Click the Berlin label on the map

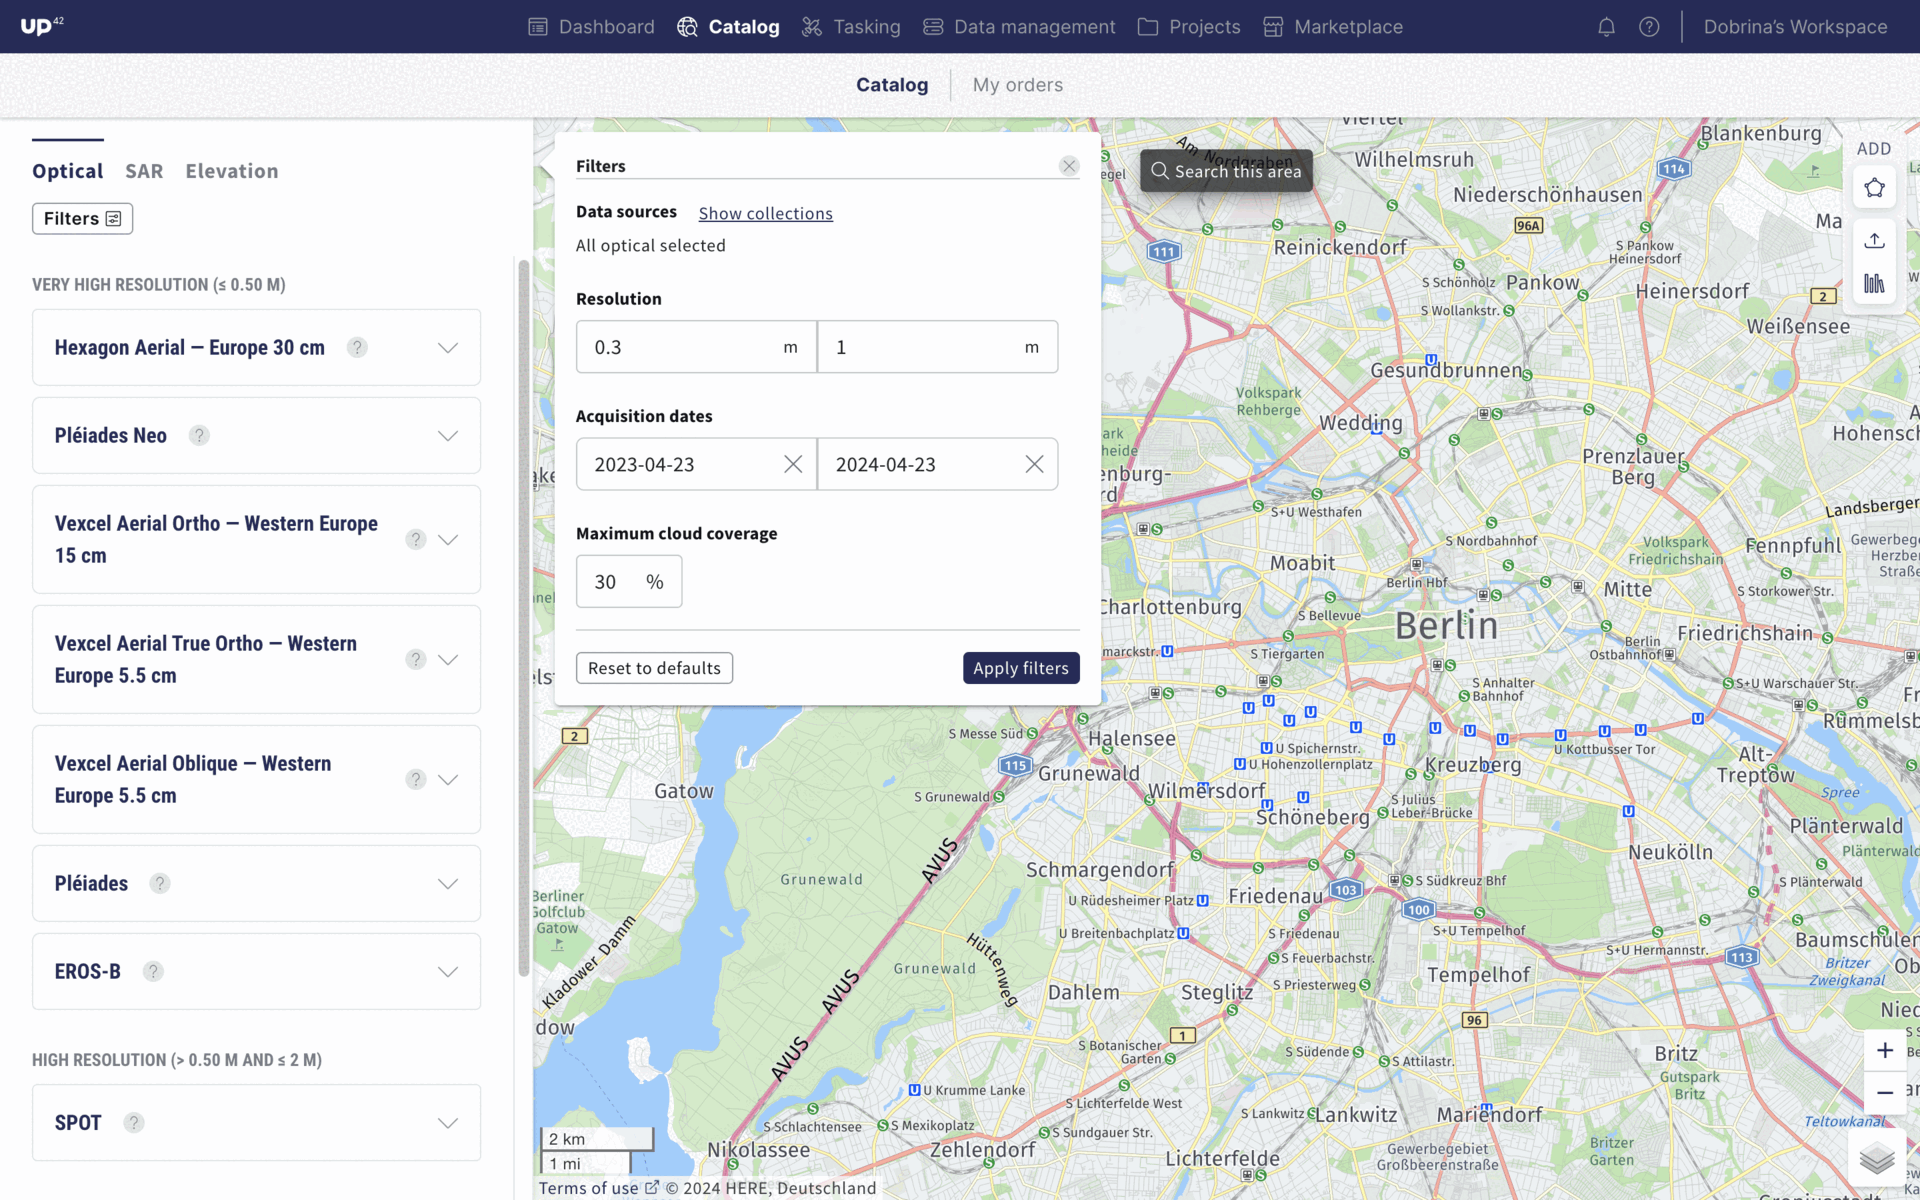tap(1446, 626)
